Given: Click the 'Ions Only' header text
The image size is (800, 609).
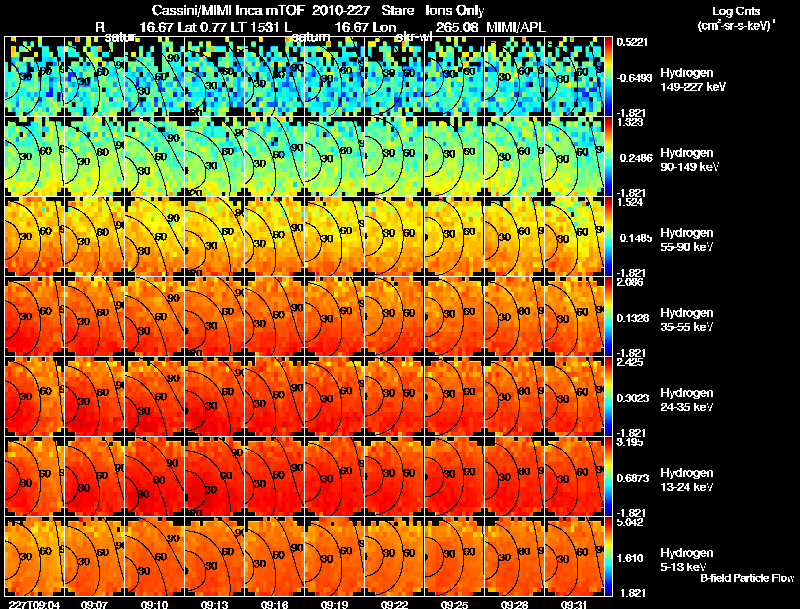Looking at the screenshot, I should click(455, 11).
